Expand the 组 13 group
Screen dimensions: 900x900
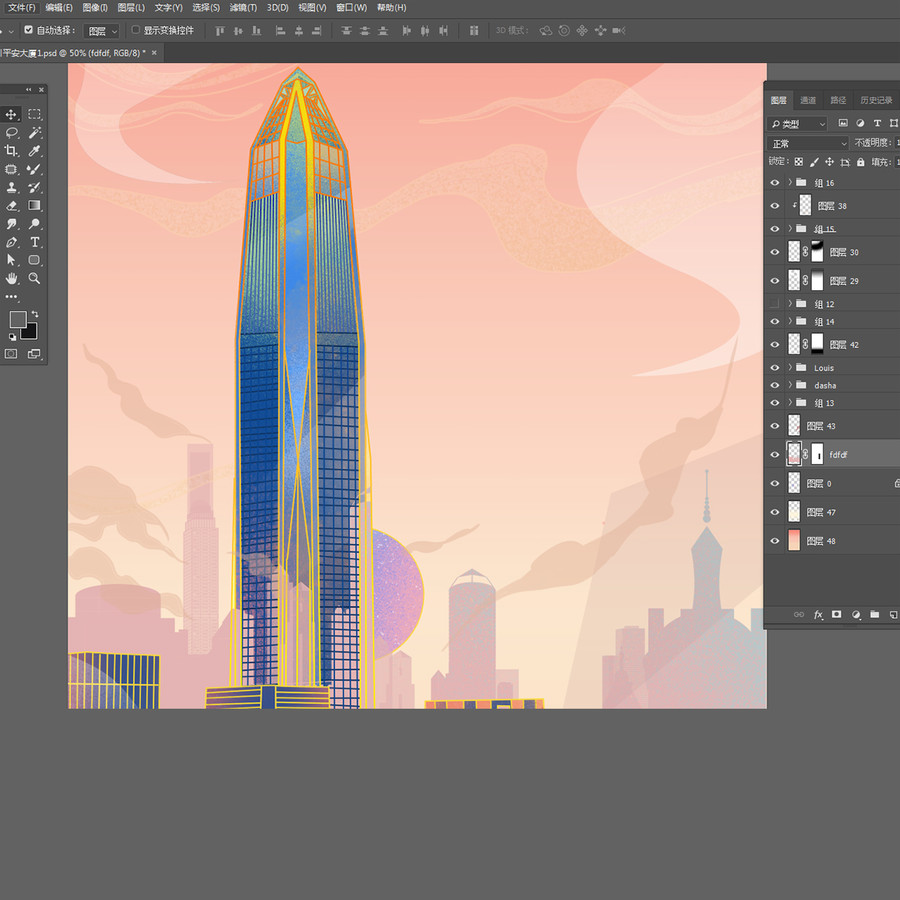click(x=790, y=402)
